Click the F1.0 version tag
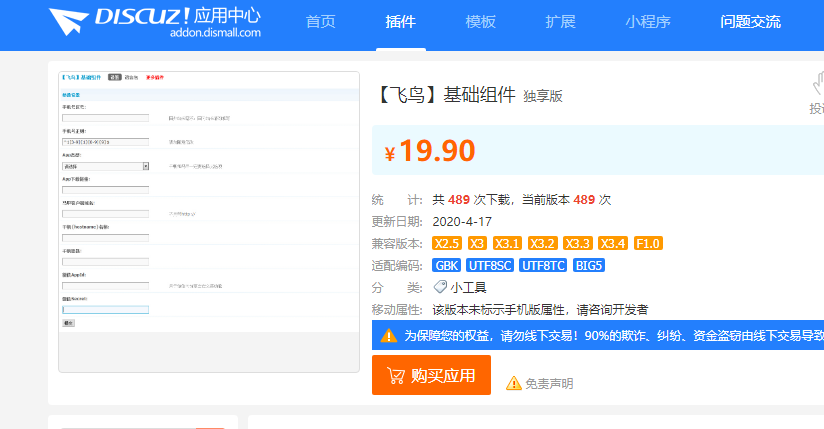This screenshot has height=429, width=824. coord(648,243)
